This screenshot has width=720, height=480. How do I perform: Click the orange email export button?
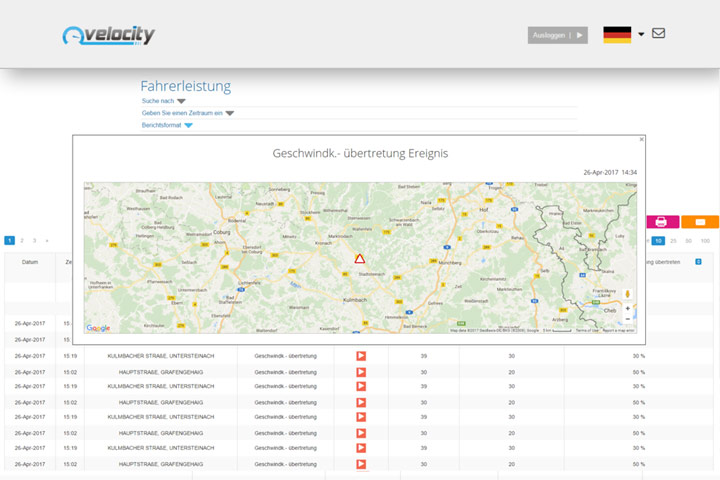[700, 222]
